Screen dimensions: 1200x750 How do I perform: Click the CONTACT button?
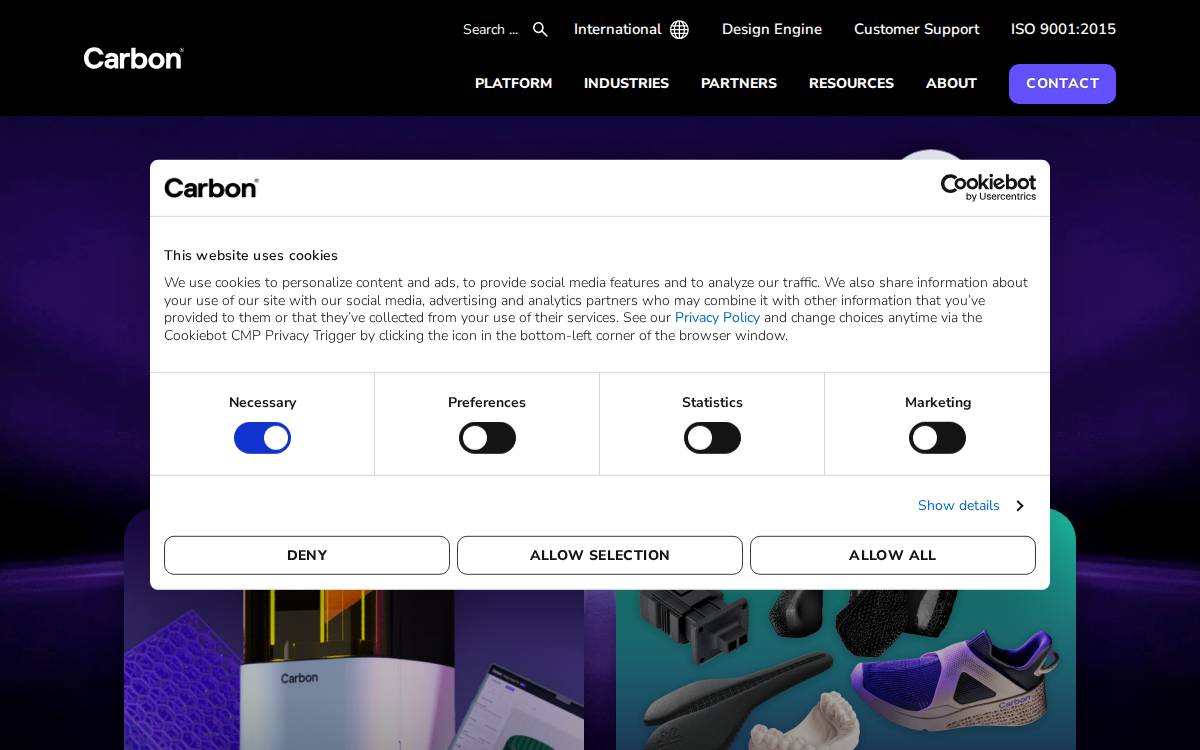pyautogui.click(x=1062, y=84)
